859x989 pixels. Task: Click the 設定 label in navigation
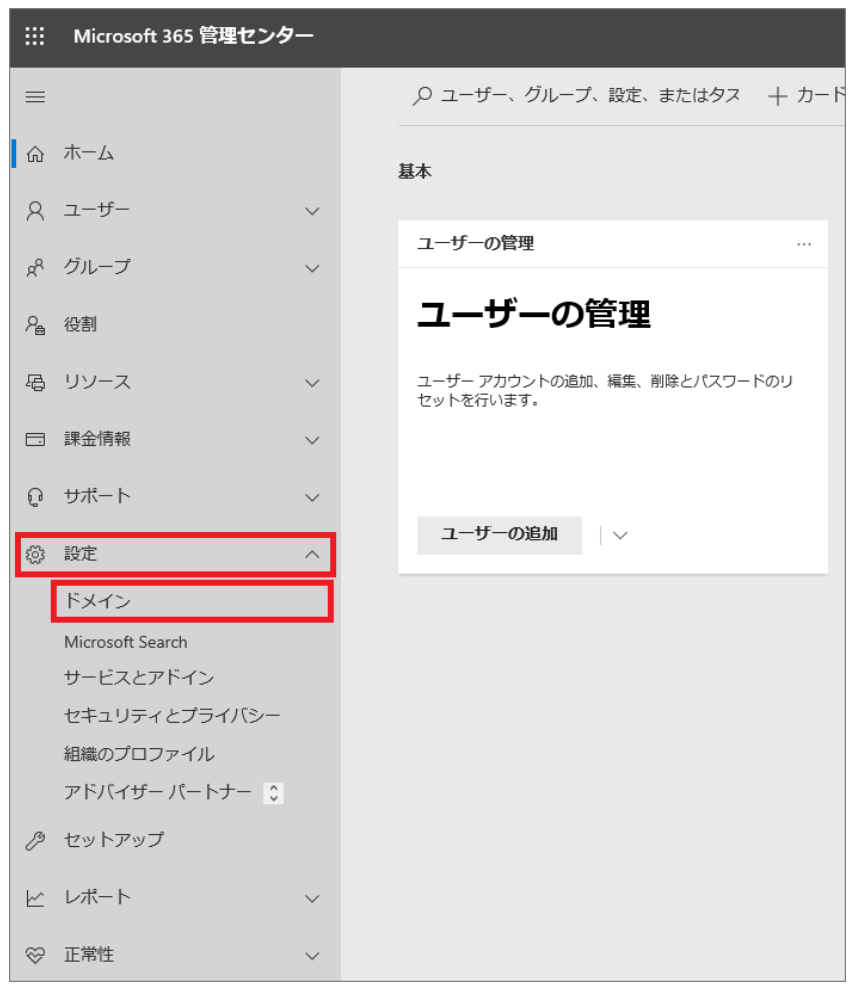(80, 554)
